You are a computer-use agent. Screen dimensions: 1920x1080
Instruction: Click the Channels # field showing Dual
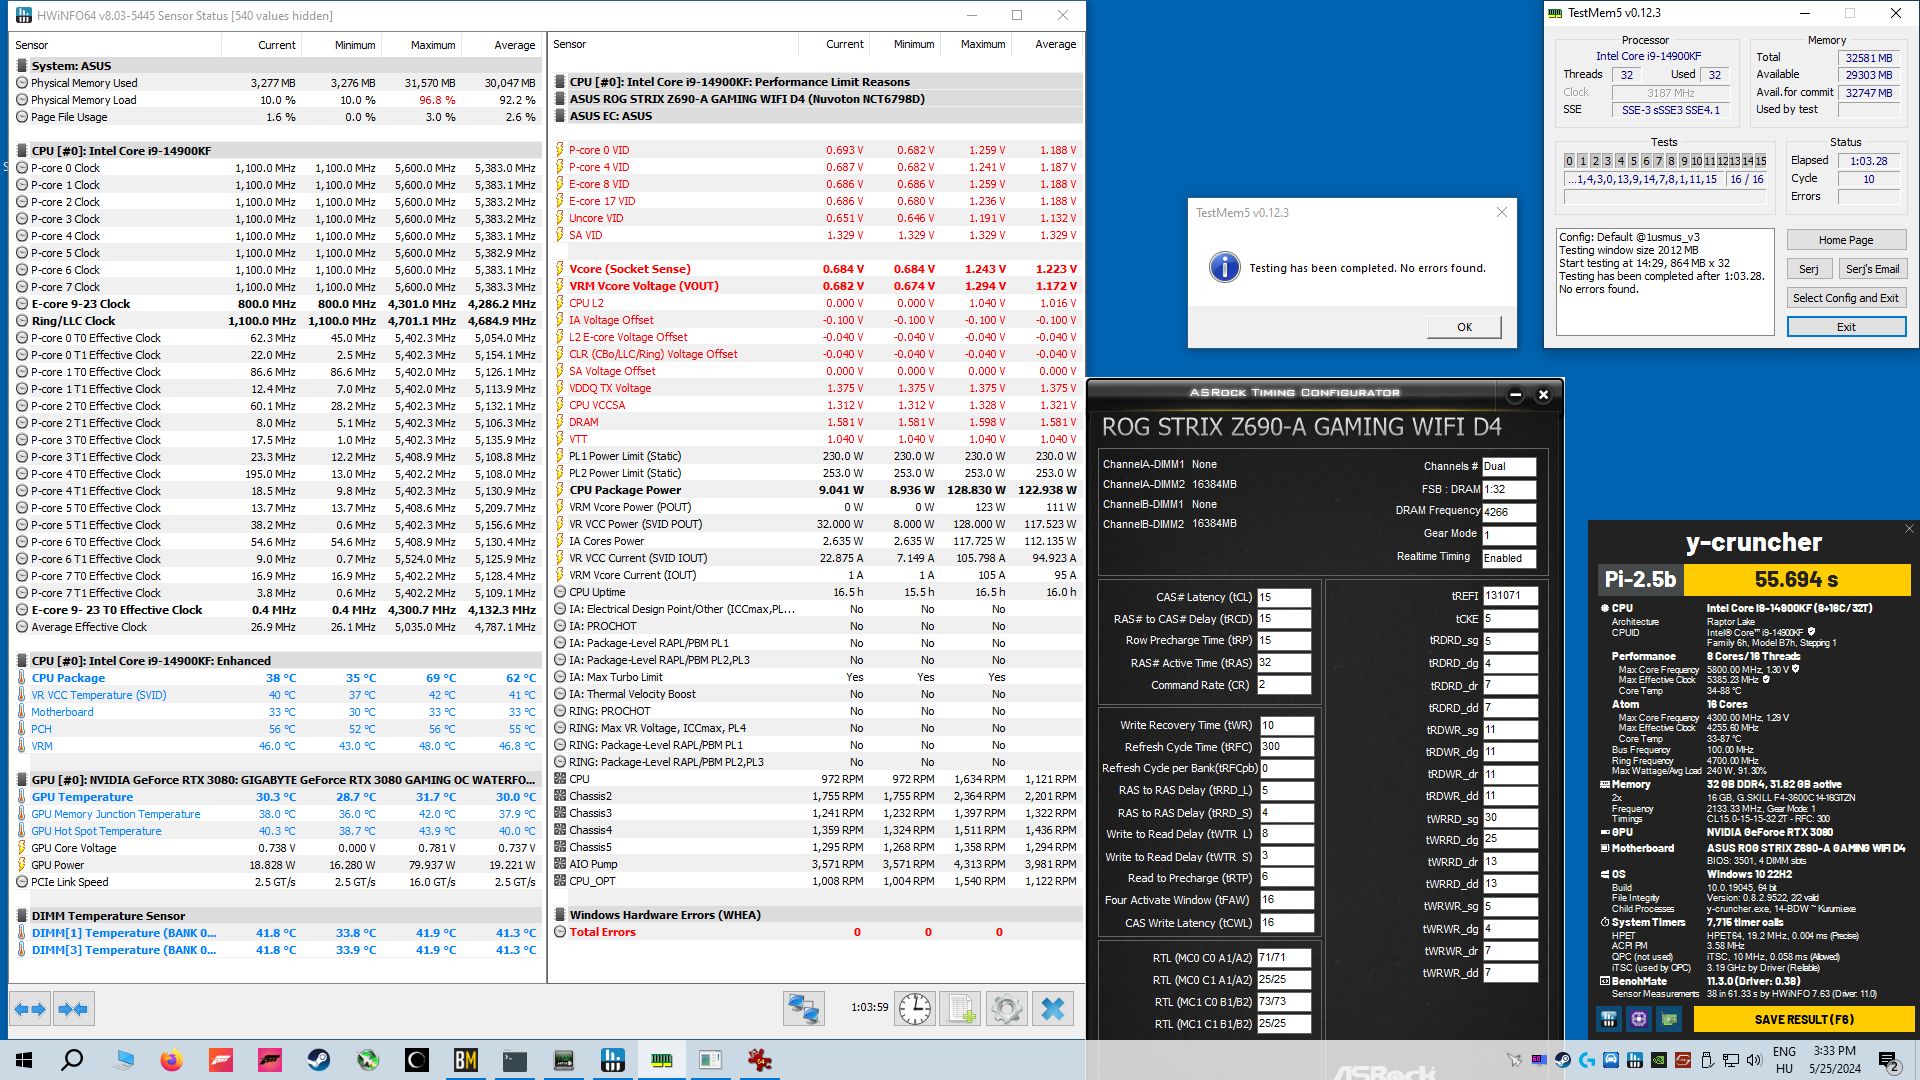click(x=1508, y=466)
